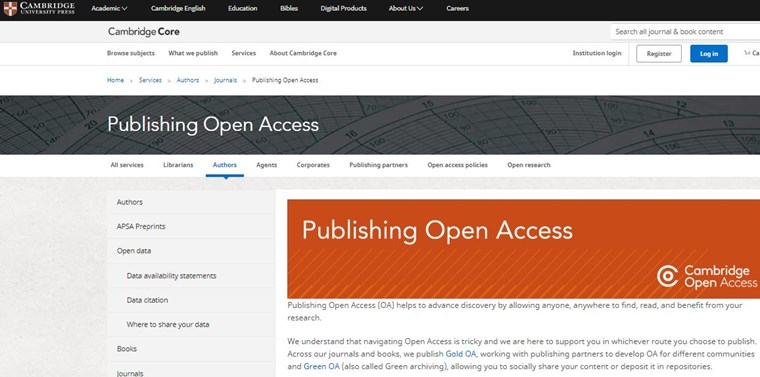
Task: Follow the Gold OA link
Action: pos(461,354)
